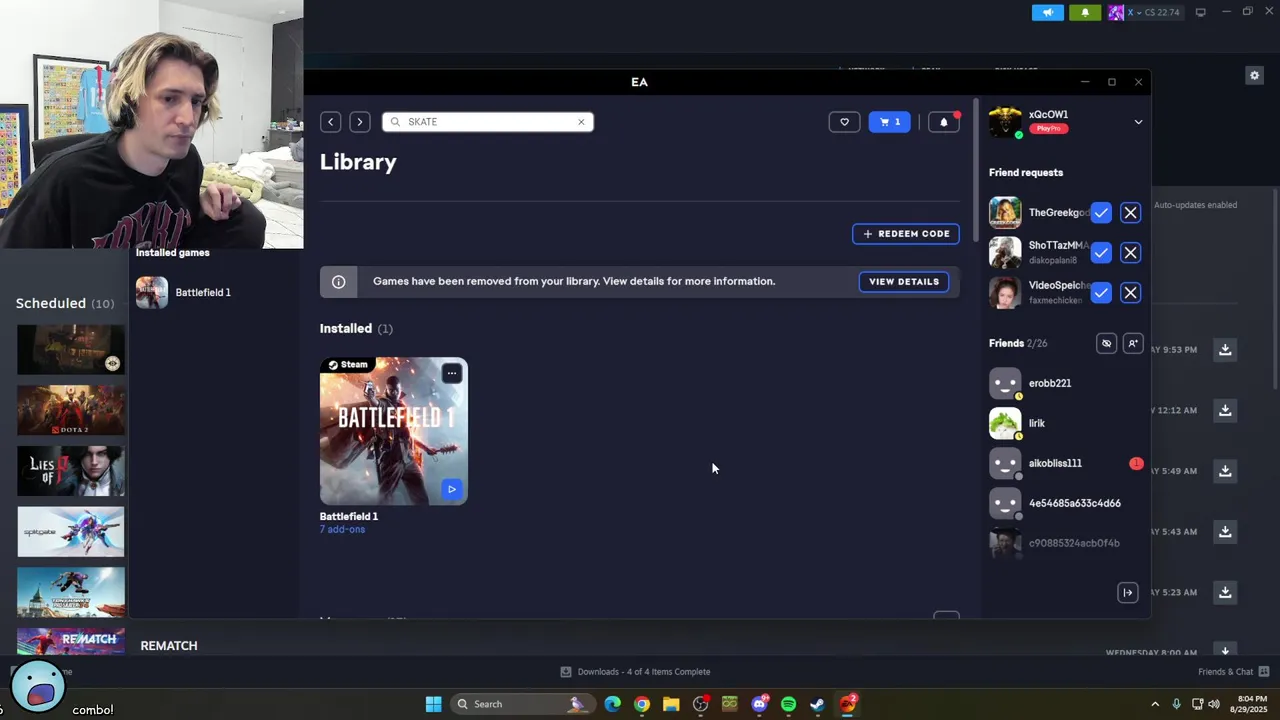The width and height of the screenshot is (1280, 720).
Task: Click the Steam blue megaphone announcements button
Action: click(1047, 12)
